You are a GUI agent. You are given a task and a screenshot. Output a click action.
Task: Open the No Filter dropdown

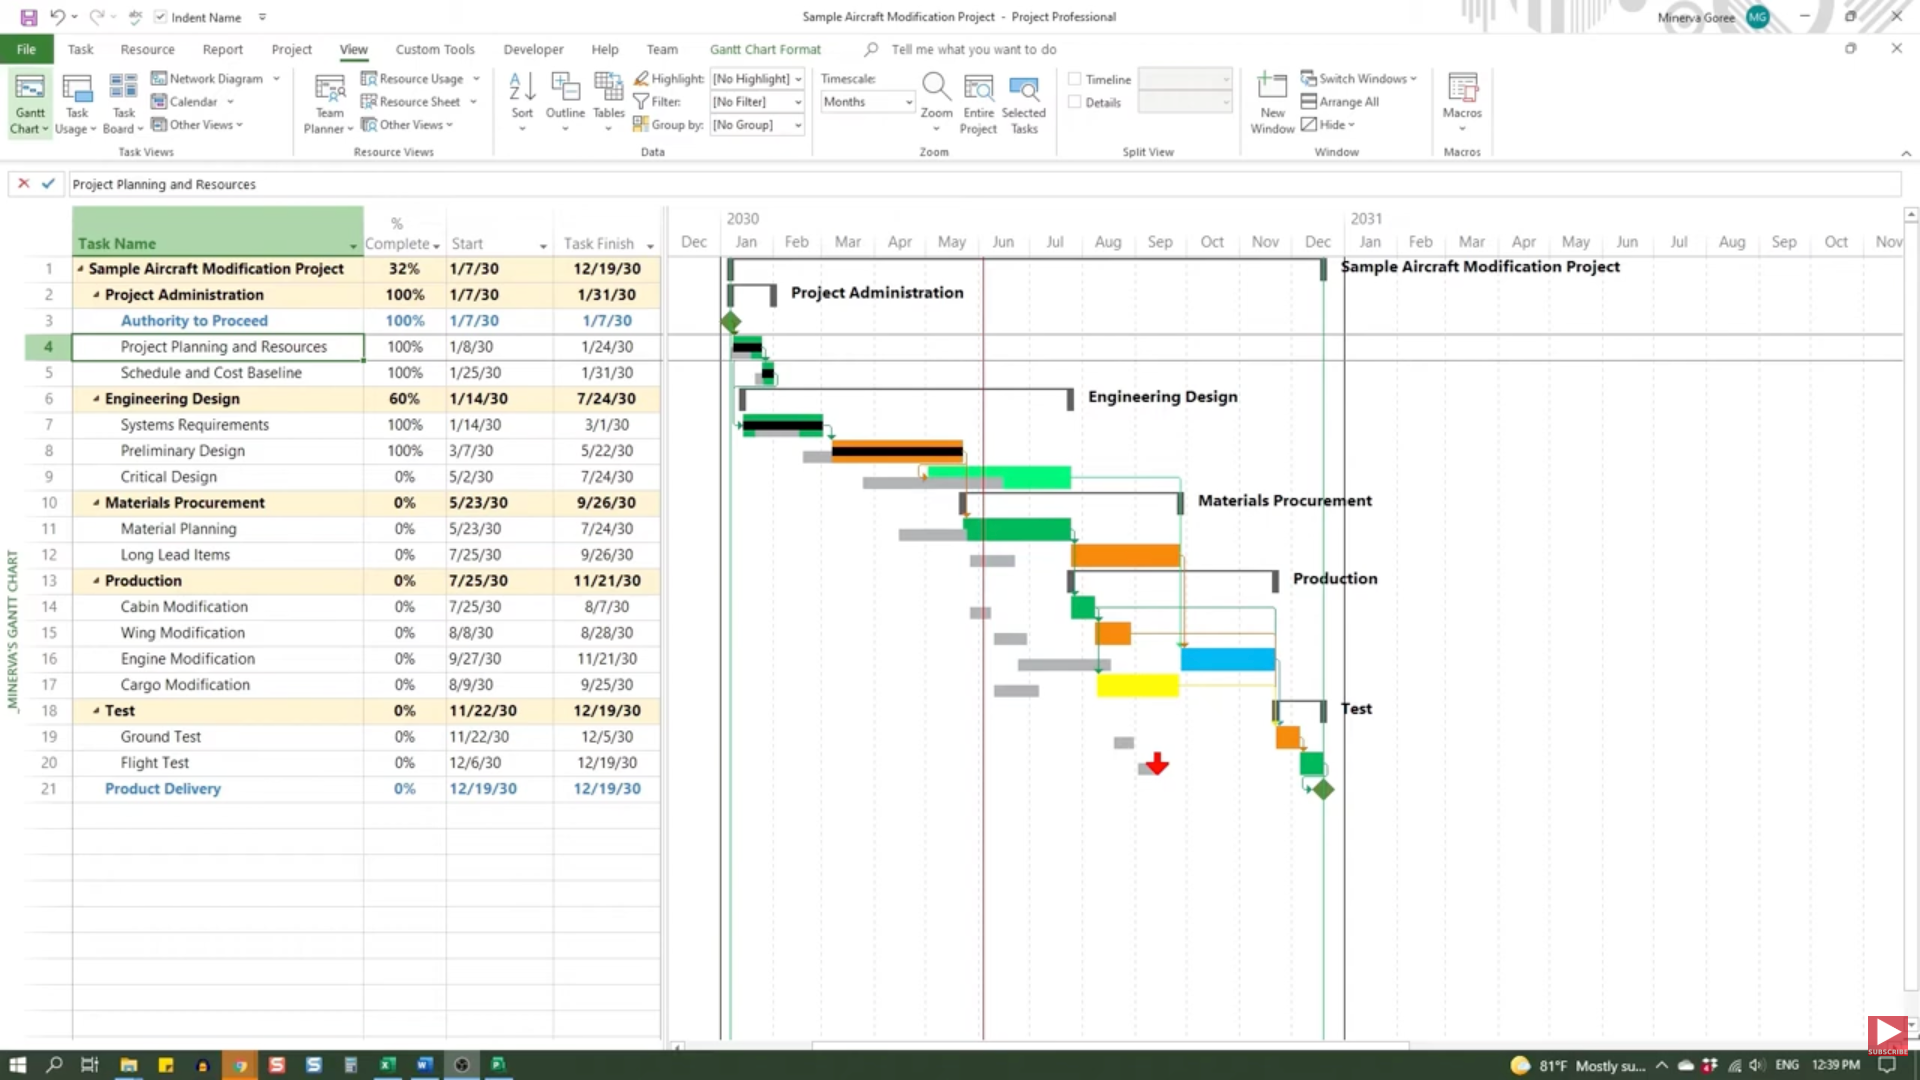click(757, 102)
